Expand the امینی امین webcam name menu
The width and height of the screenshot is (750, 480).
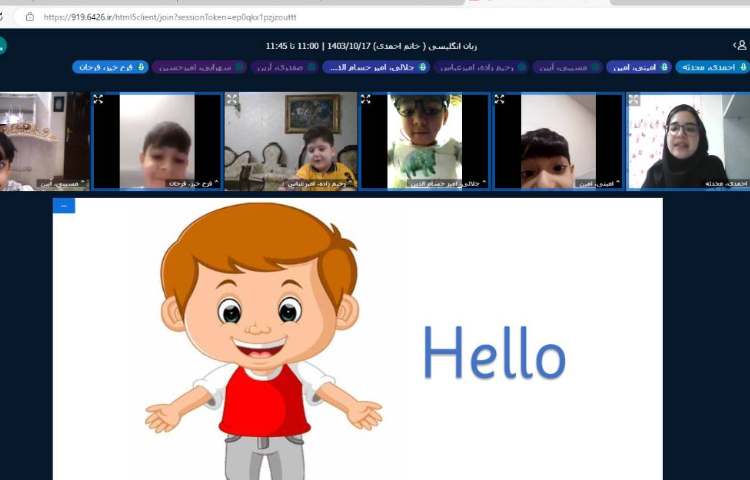pyautogui.click(x=599, y=184)
